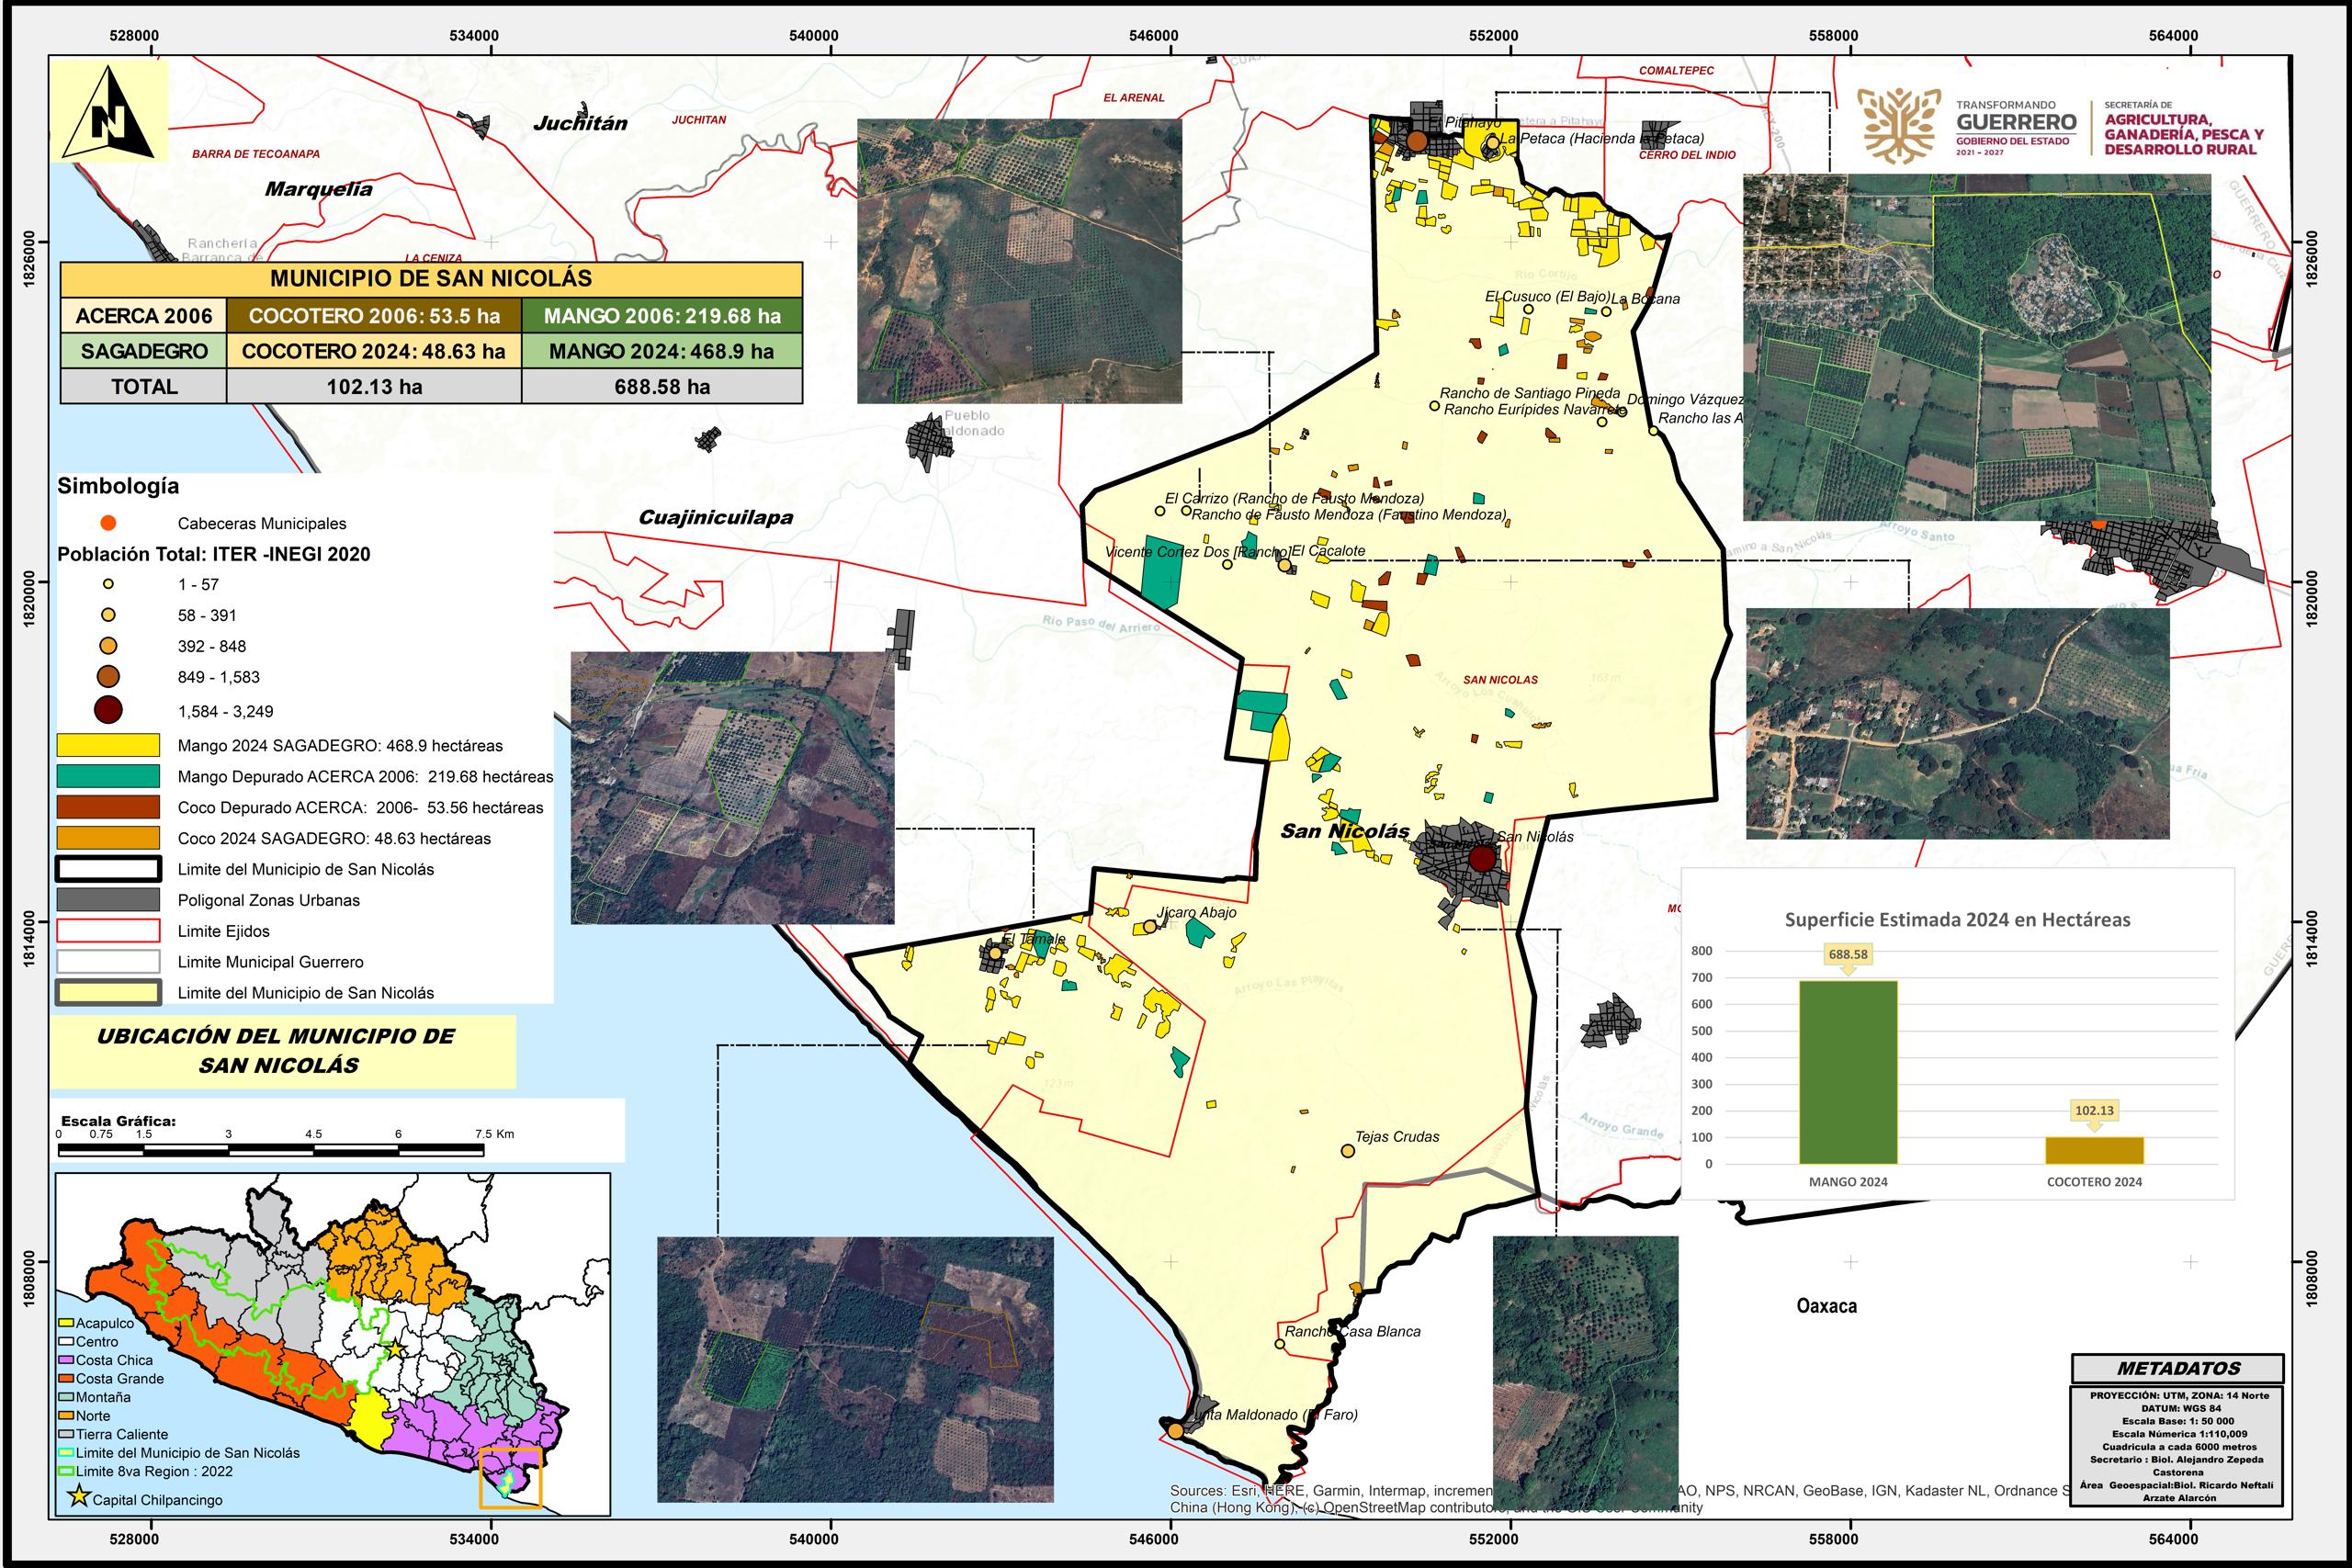This screenshot has width=2352, height=1568.
Task: Click the orange location box on inset map
Action: (510, 1477)
